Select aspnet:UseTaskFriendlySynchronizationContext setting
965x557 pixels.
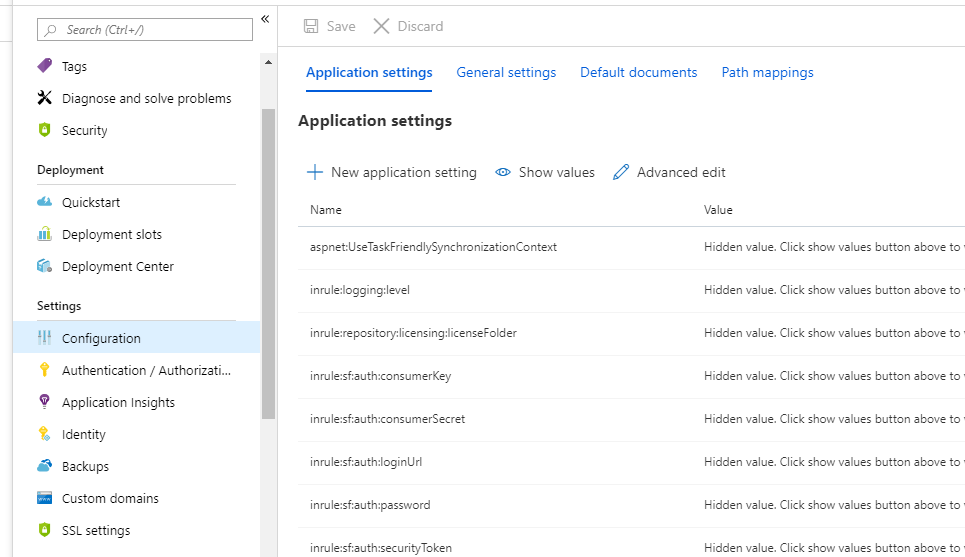click(433, 247)
